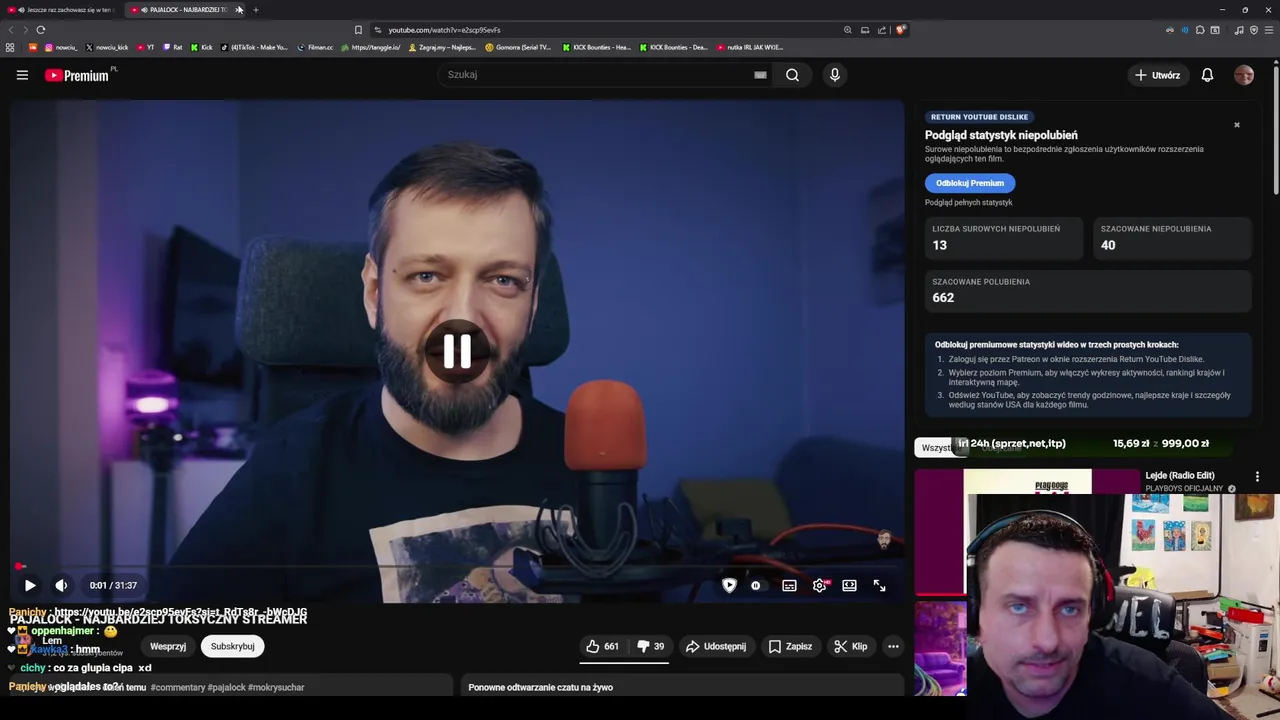Screen dimensions: 1280x720
Task: Open the Filman.cc bookmark
Action: point(315,47)
